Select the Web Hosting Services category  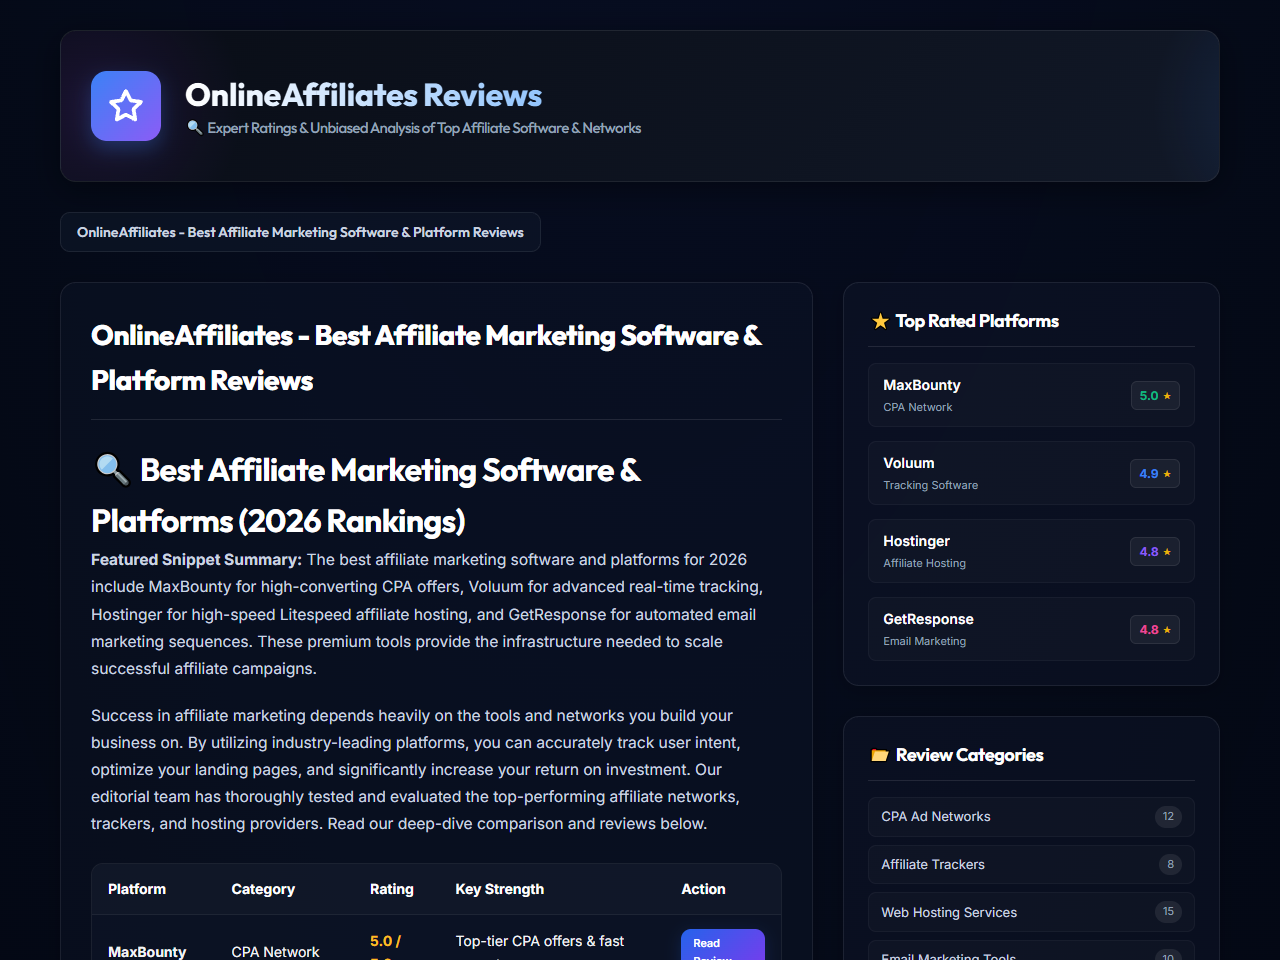coord(1031,912)
